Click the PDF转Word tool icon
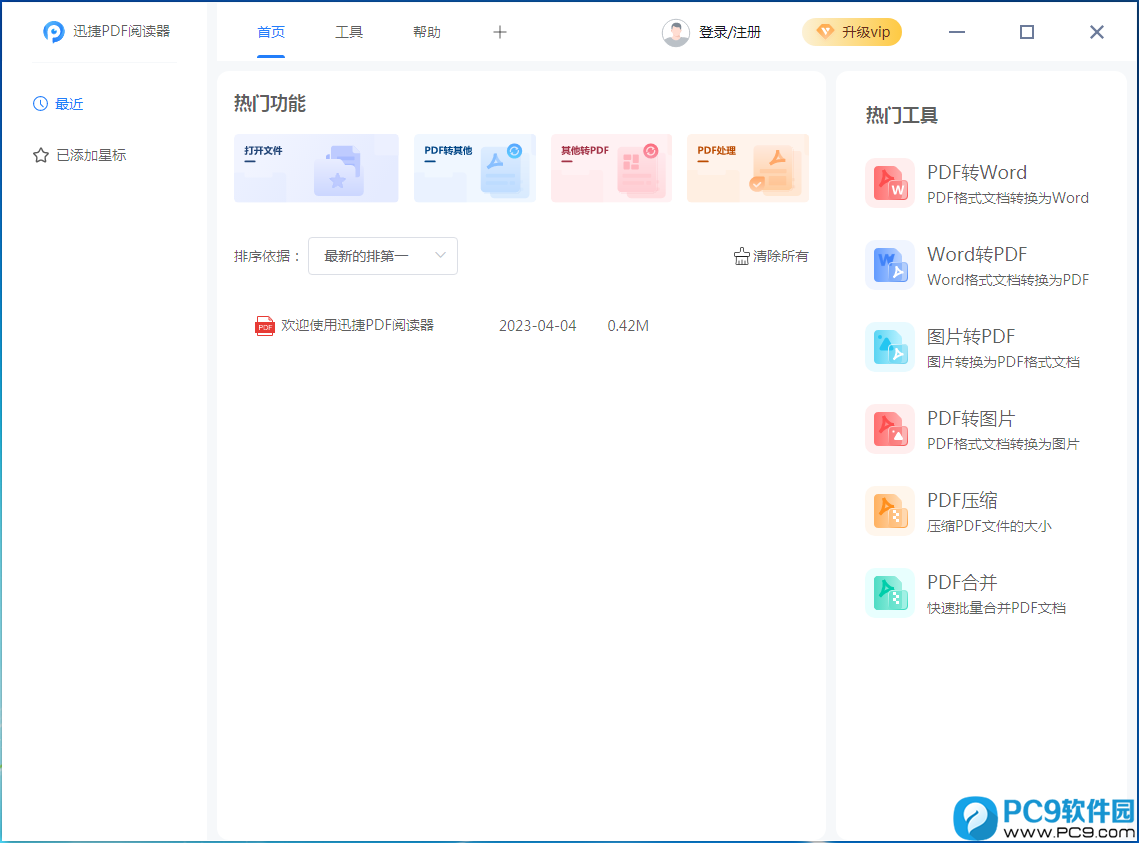Viewport: 1139px width, 843px height. tap(890, 183)
